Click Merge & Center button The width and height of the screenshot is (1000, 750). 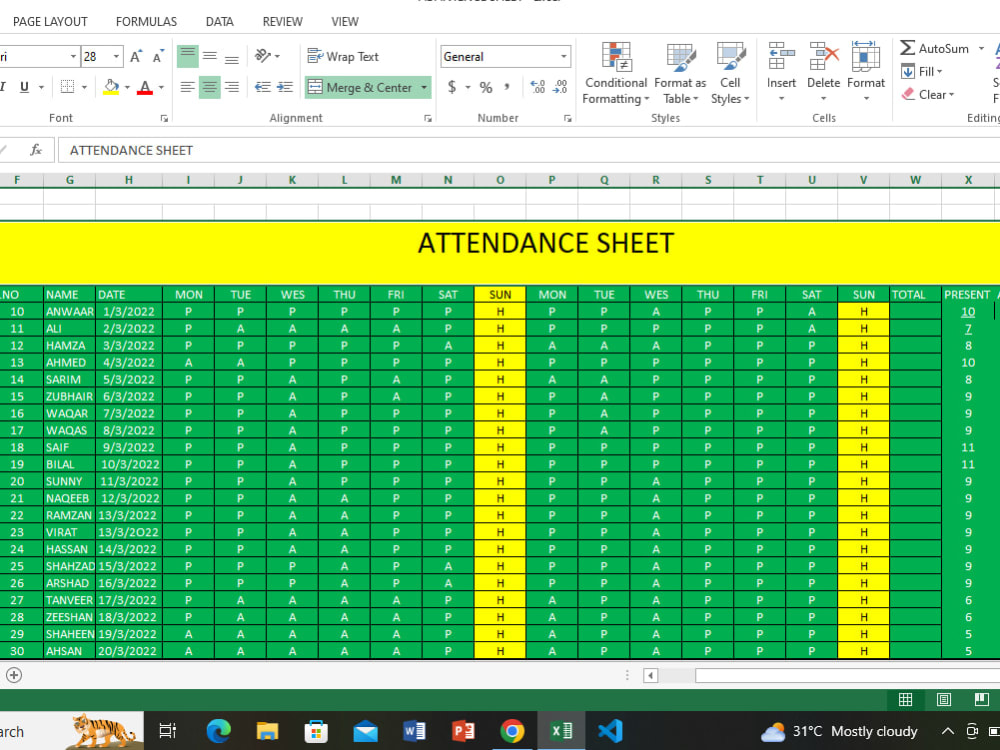click(x=361, y=87)
